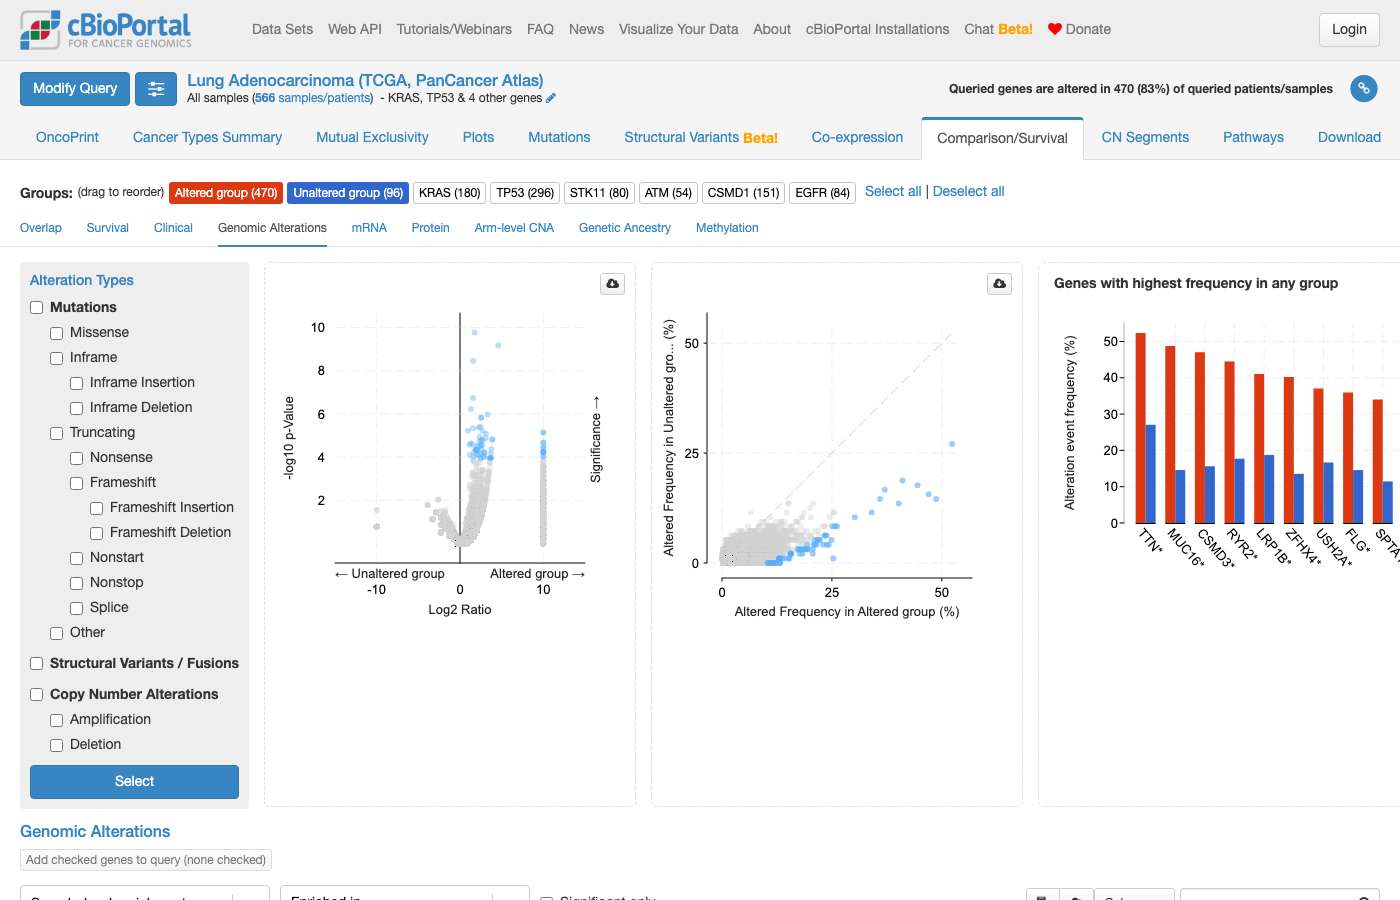Open the share link icon at top right

[1363, 89]
